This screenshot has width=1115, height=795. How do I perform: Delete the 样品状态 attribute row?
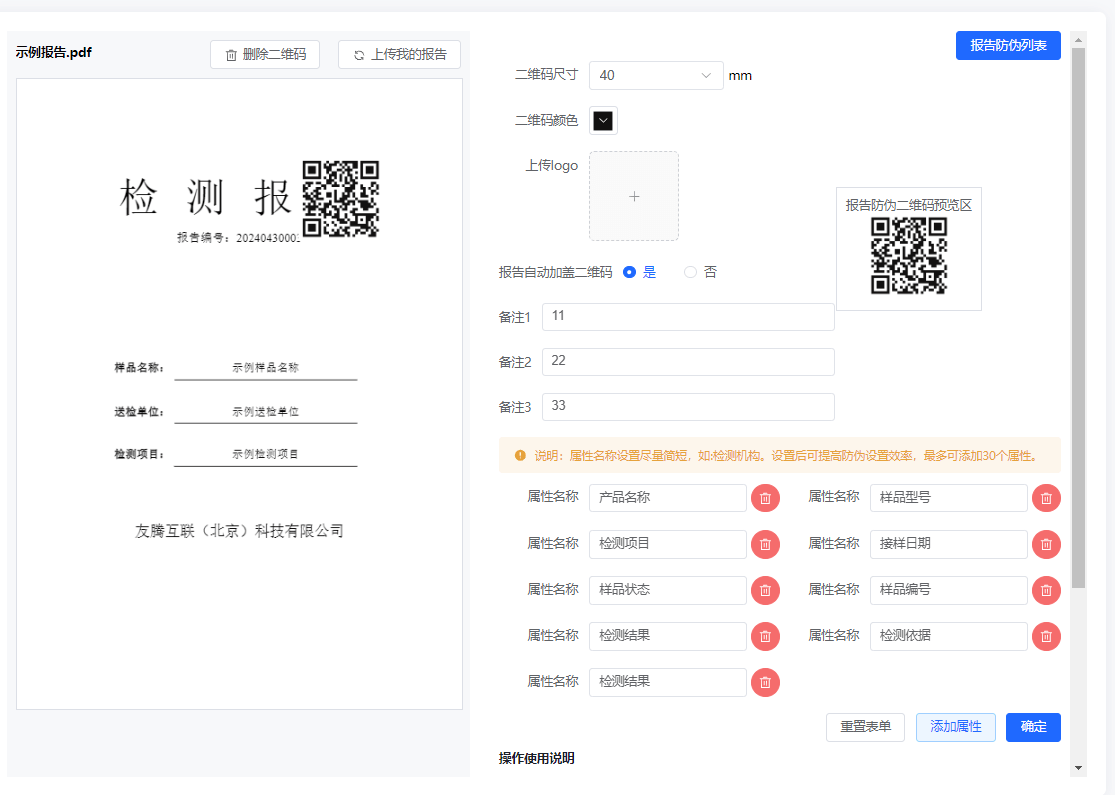(x=765, y=590)
